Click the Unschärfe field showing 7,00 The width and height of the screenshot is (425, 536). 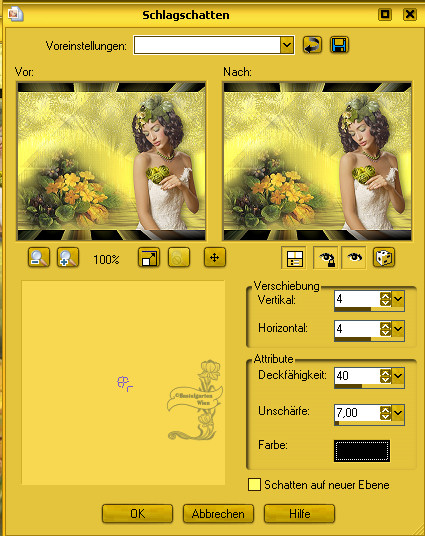pyautogui.click(x=357, y=413)
